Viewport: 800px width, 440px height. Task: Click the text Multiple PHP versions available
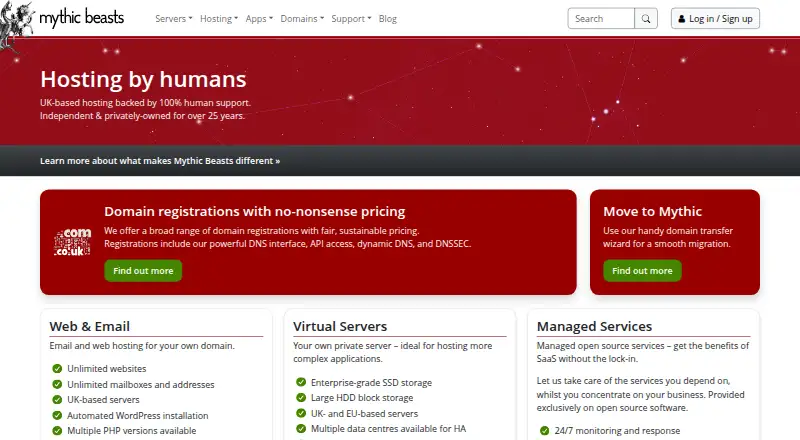pyautogui.click(x=132, y=431)
